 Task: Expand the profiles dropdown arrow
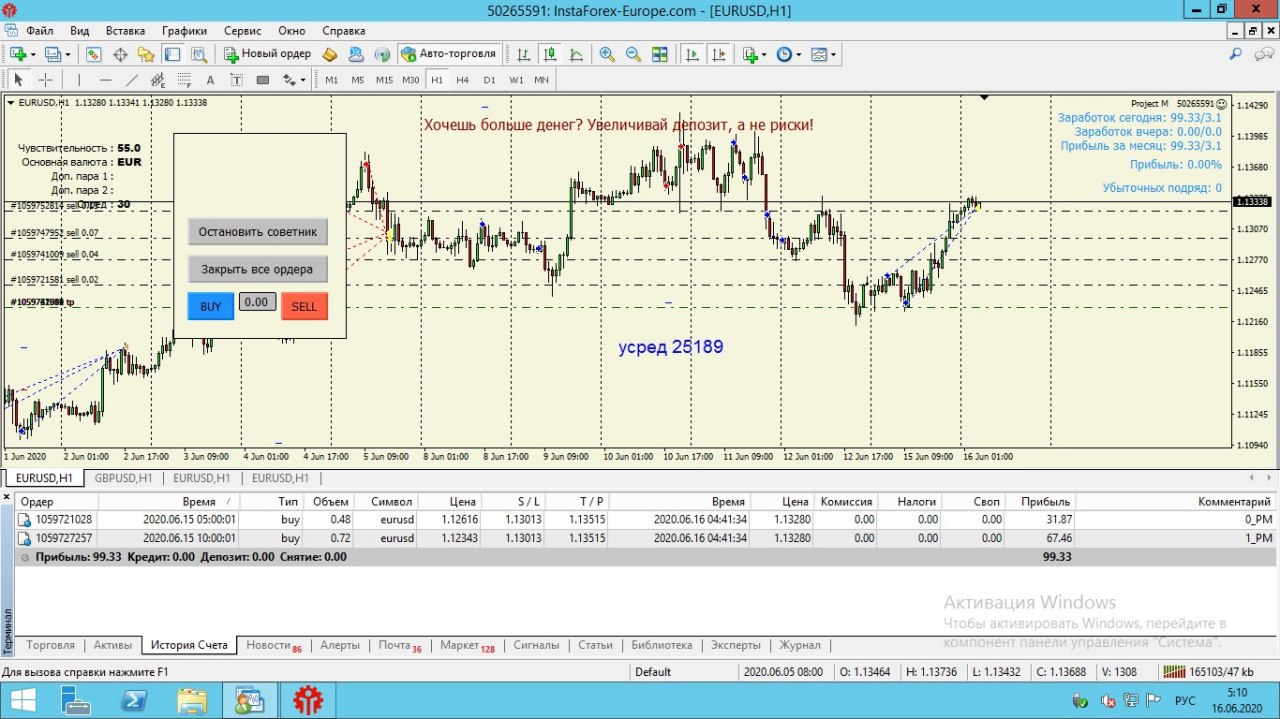(x=68, y=54)
